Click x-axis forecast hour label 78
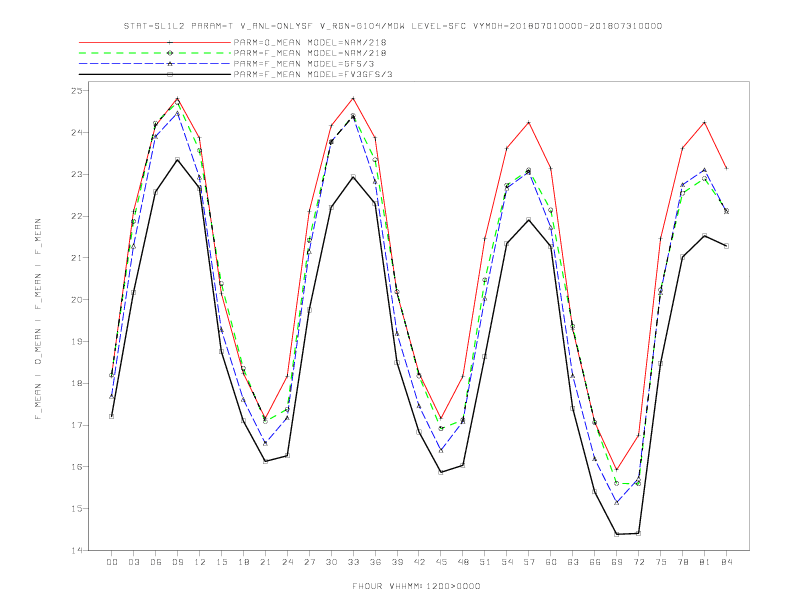This screenshot has height=612, width=792. pos(683,562)
